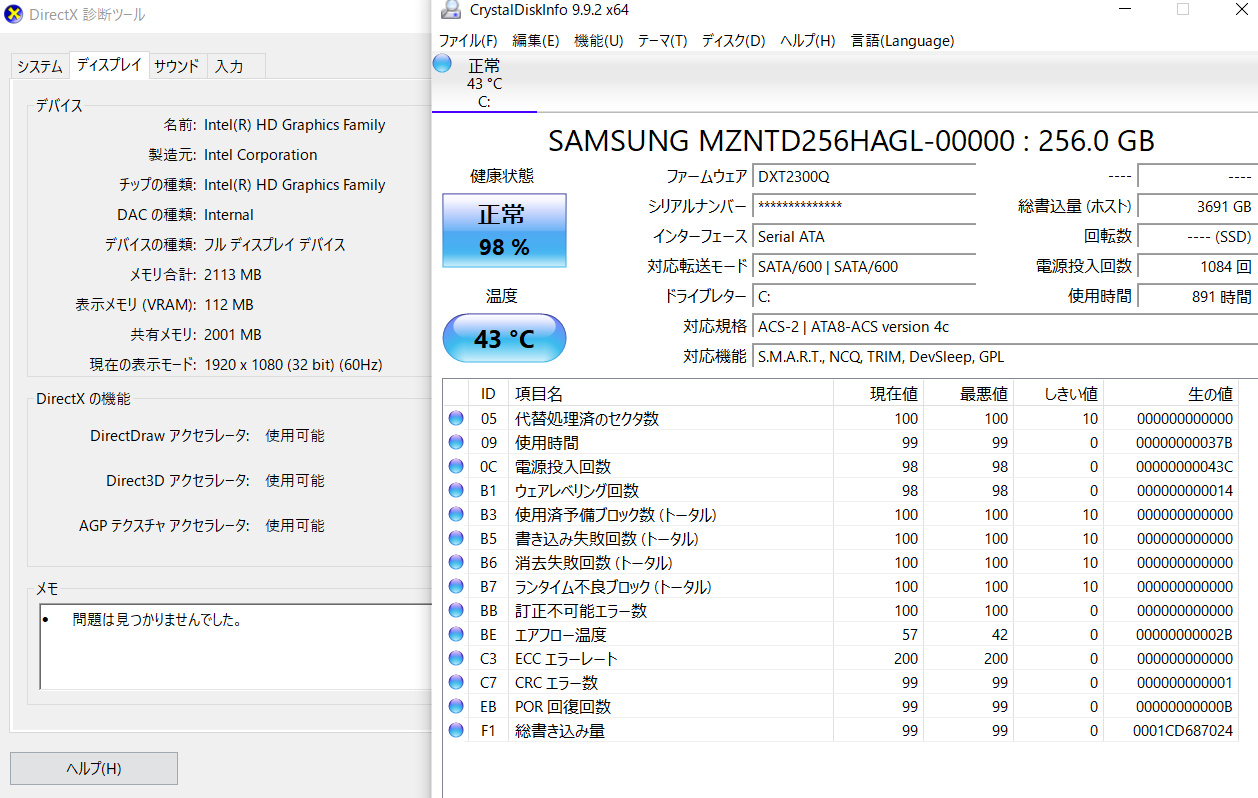Select the ディスプレイ tab in DirectX tool
Viewport: 1258px width, 798px height.
pos(109,65)
